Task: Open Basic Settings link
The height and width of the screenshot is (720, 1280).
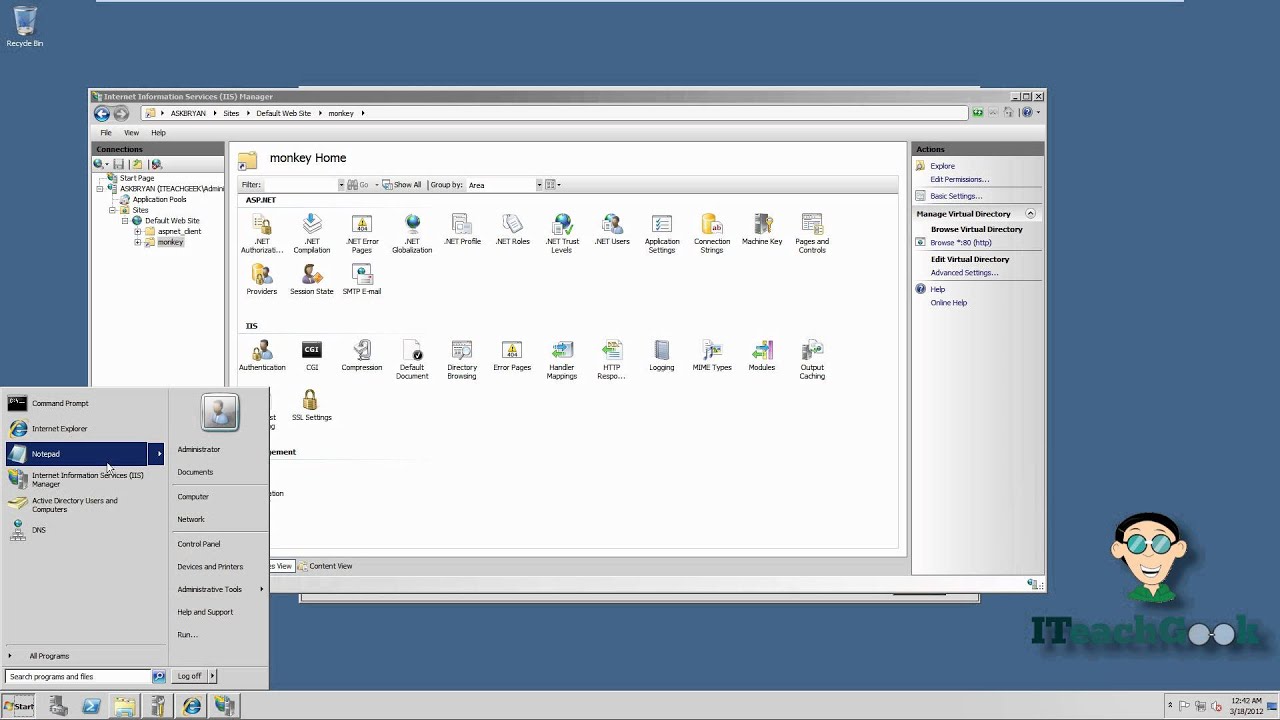Action: point(956,196)
